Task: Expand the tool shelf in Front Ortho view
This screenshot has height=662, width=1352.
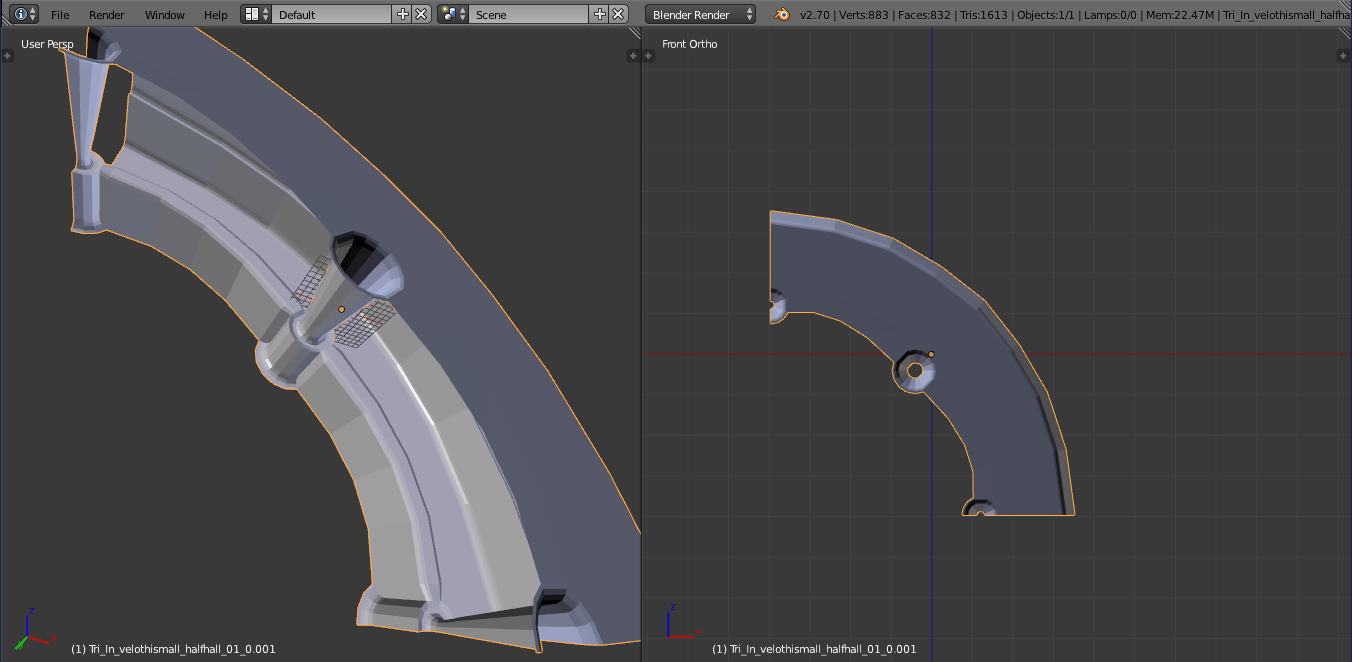Action: (648, 56)
